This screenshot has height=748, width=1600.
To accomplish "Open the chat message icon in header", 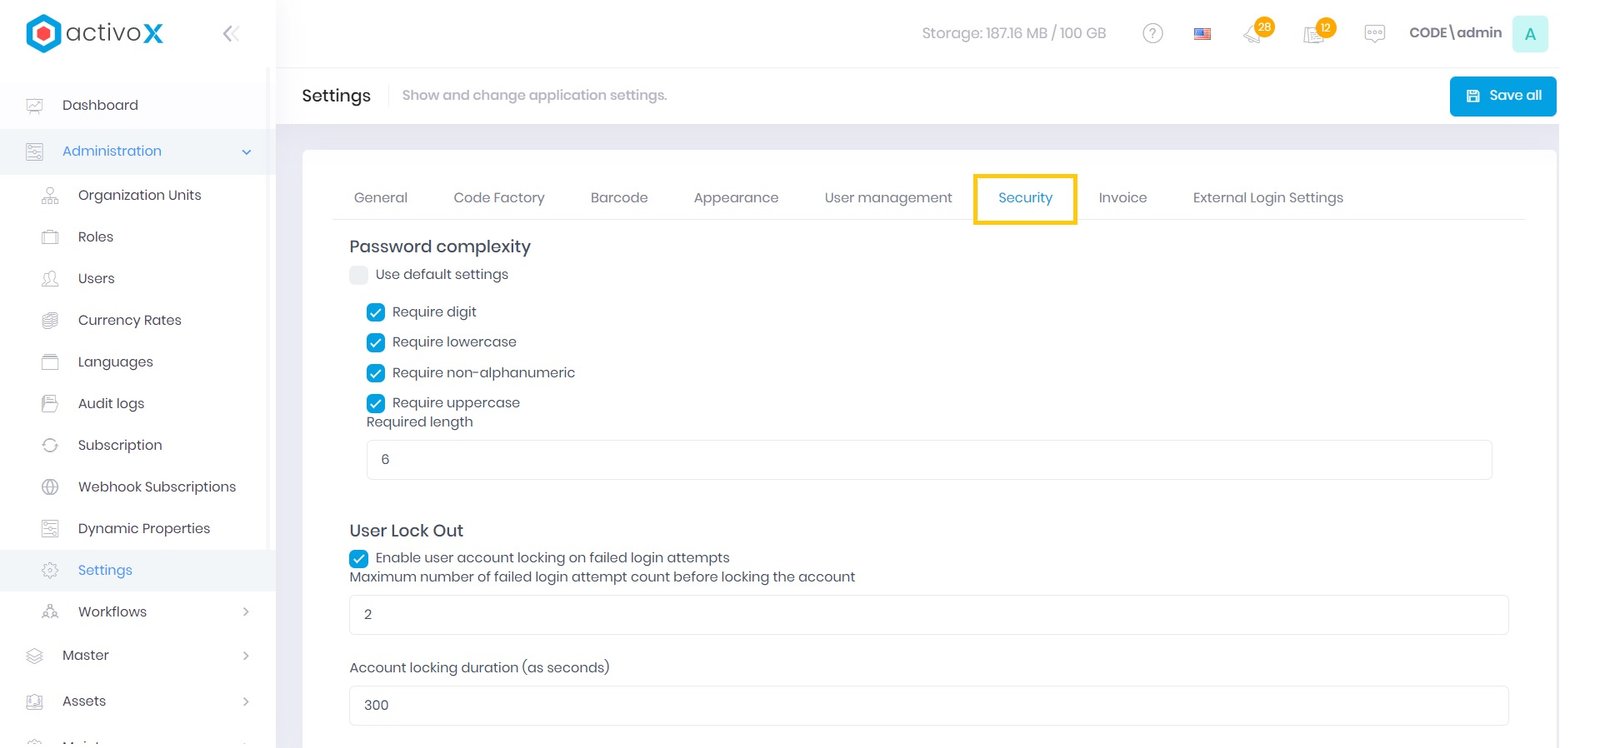I will tap(1374, 34).
